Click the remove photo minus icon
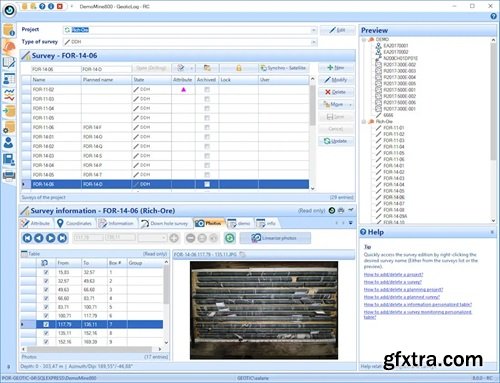 (190, 238)
